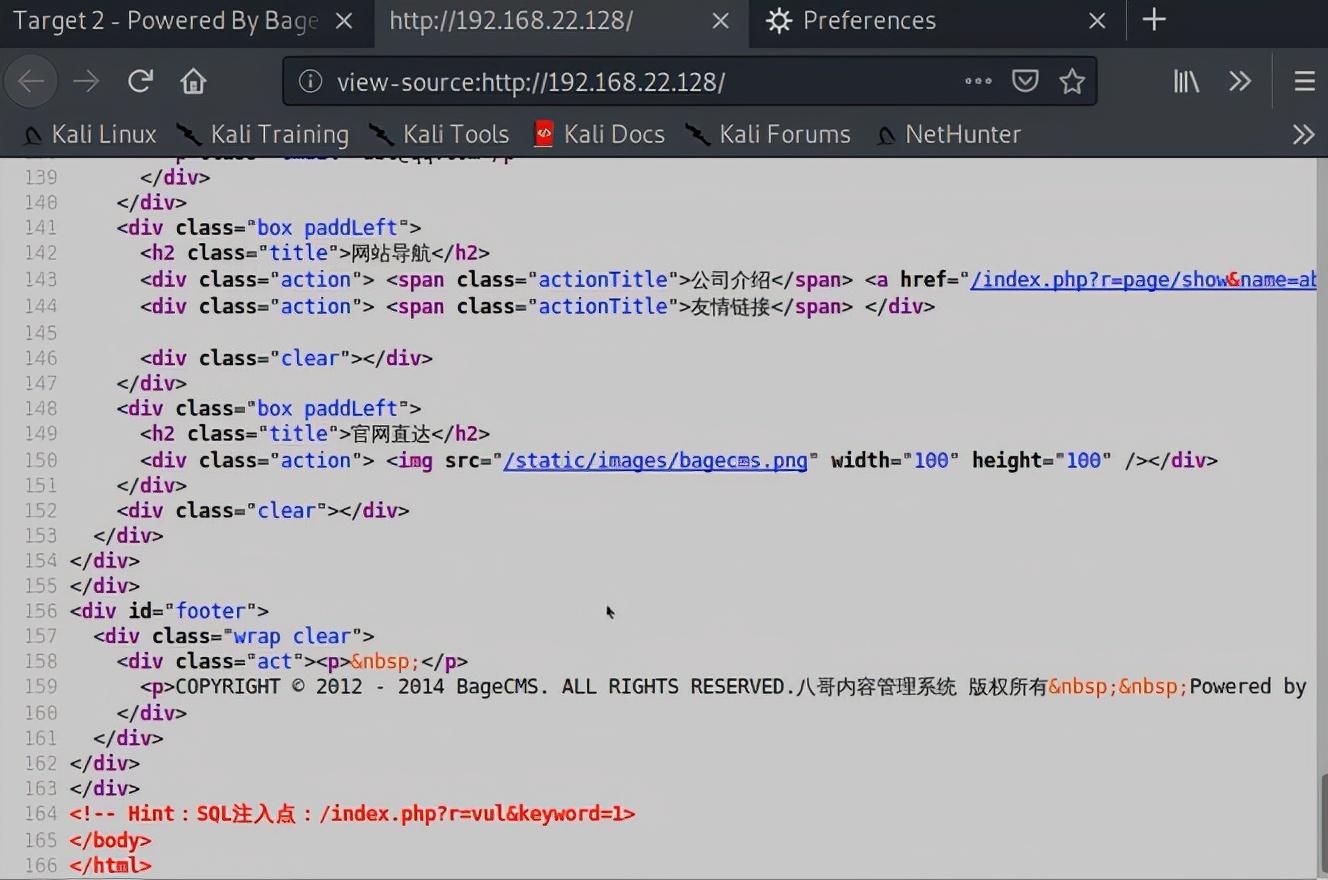Click line number 164 in the gutter

click(41, 814)
